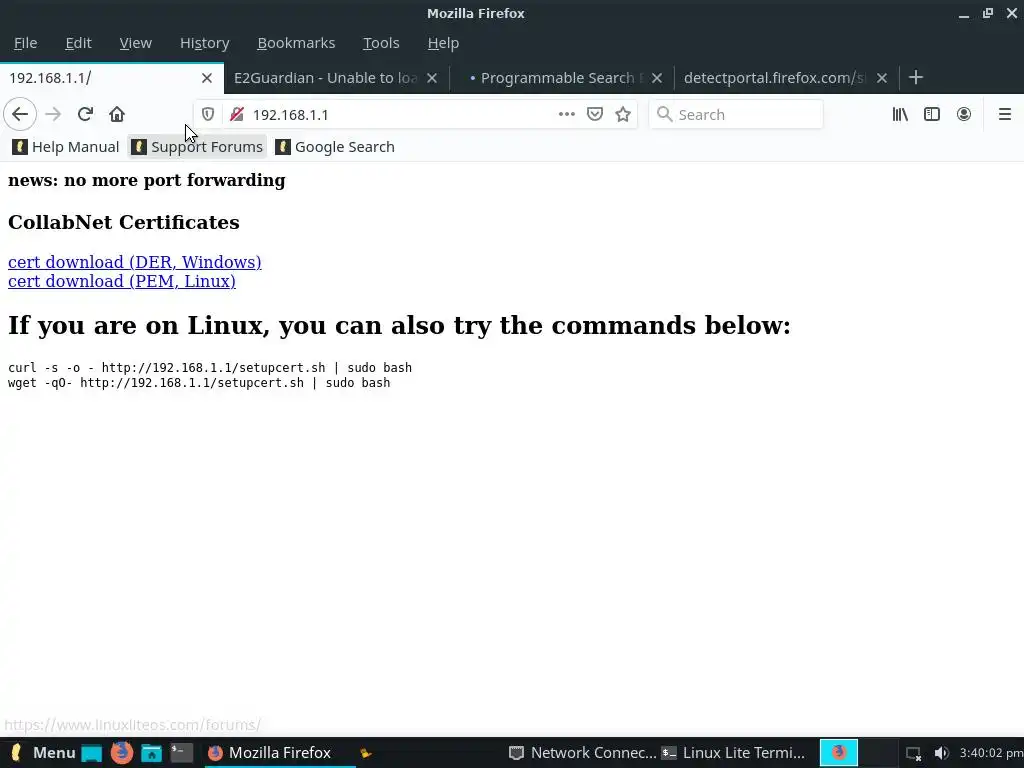Screen dimensions: 1024x768
Task: Launch Firefox from taskbar launcher
Action: [121, 753]
